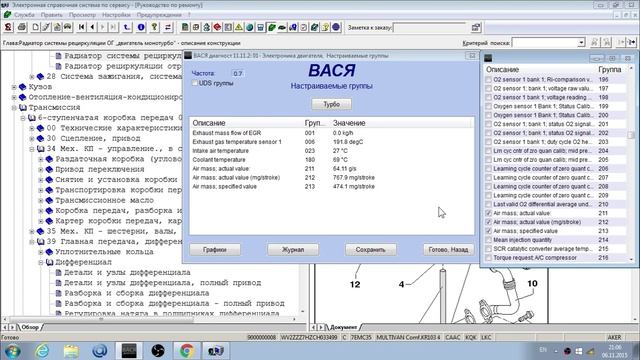The height and width of the screenshot is (360, 640).
Task: Check the group 196 O2 sensor checkbox
Action: click(488, 80)
